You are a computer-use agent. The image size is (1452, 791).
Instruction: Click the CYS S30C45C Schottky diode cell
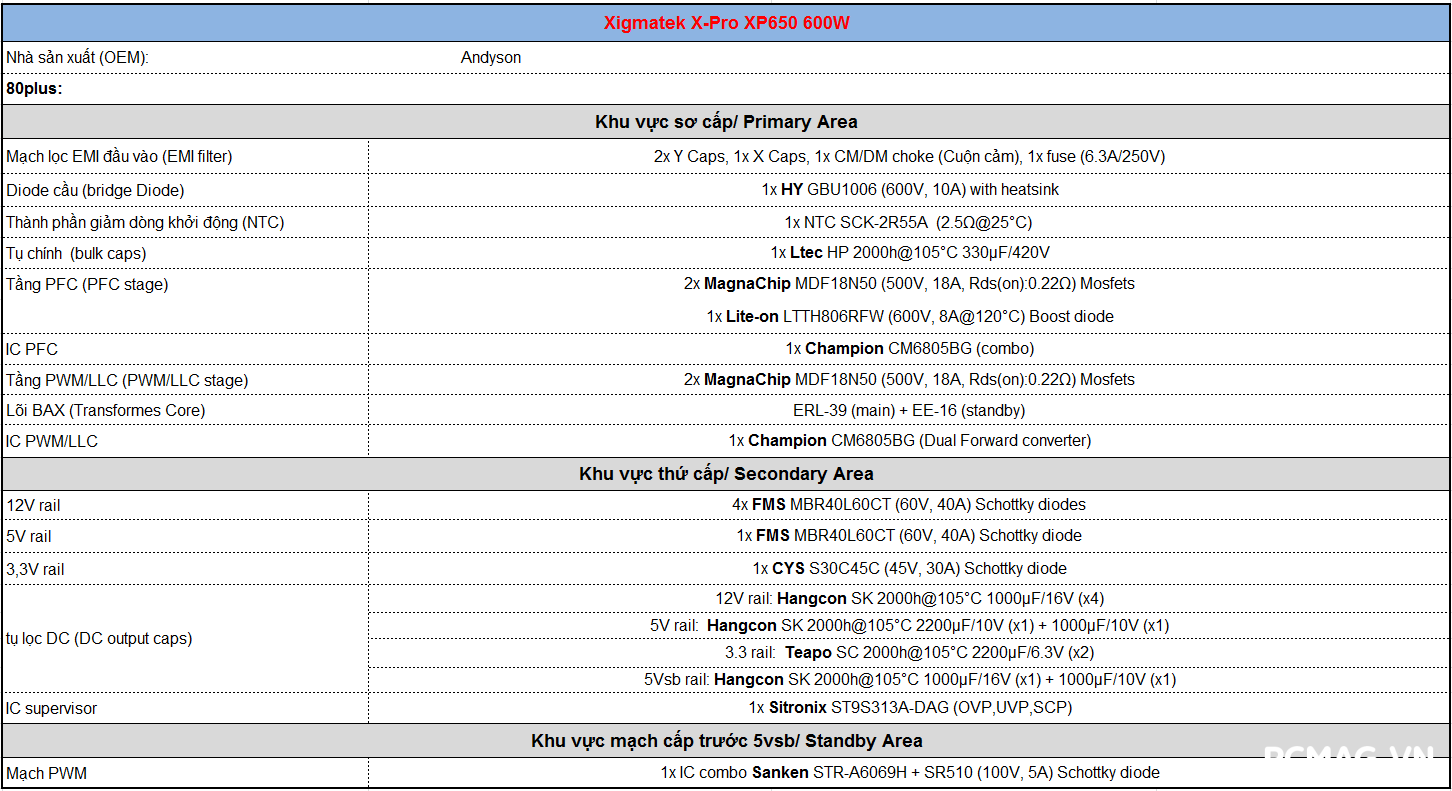(909, 569)
